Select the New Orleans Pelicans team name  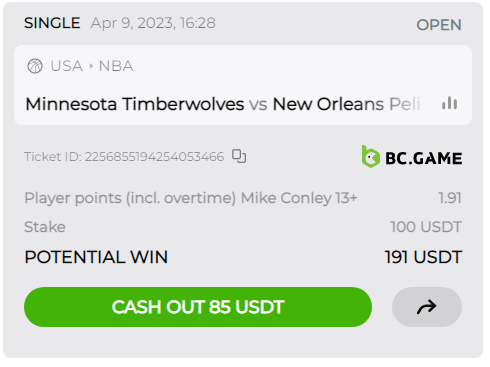pos(346,104)
